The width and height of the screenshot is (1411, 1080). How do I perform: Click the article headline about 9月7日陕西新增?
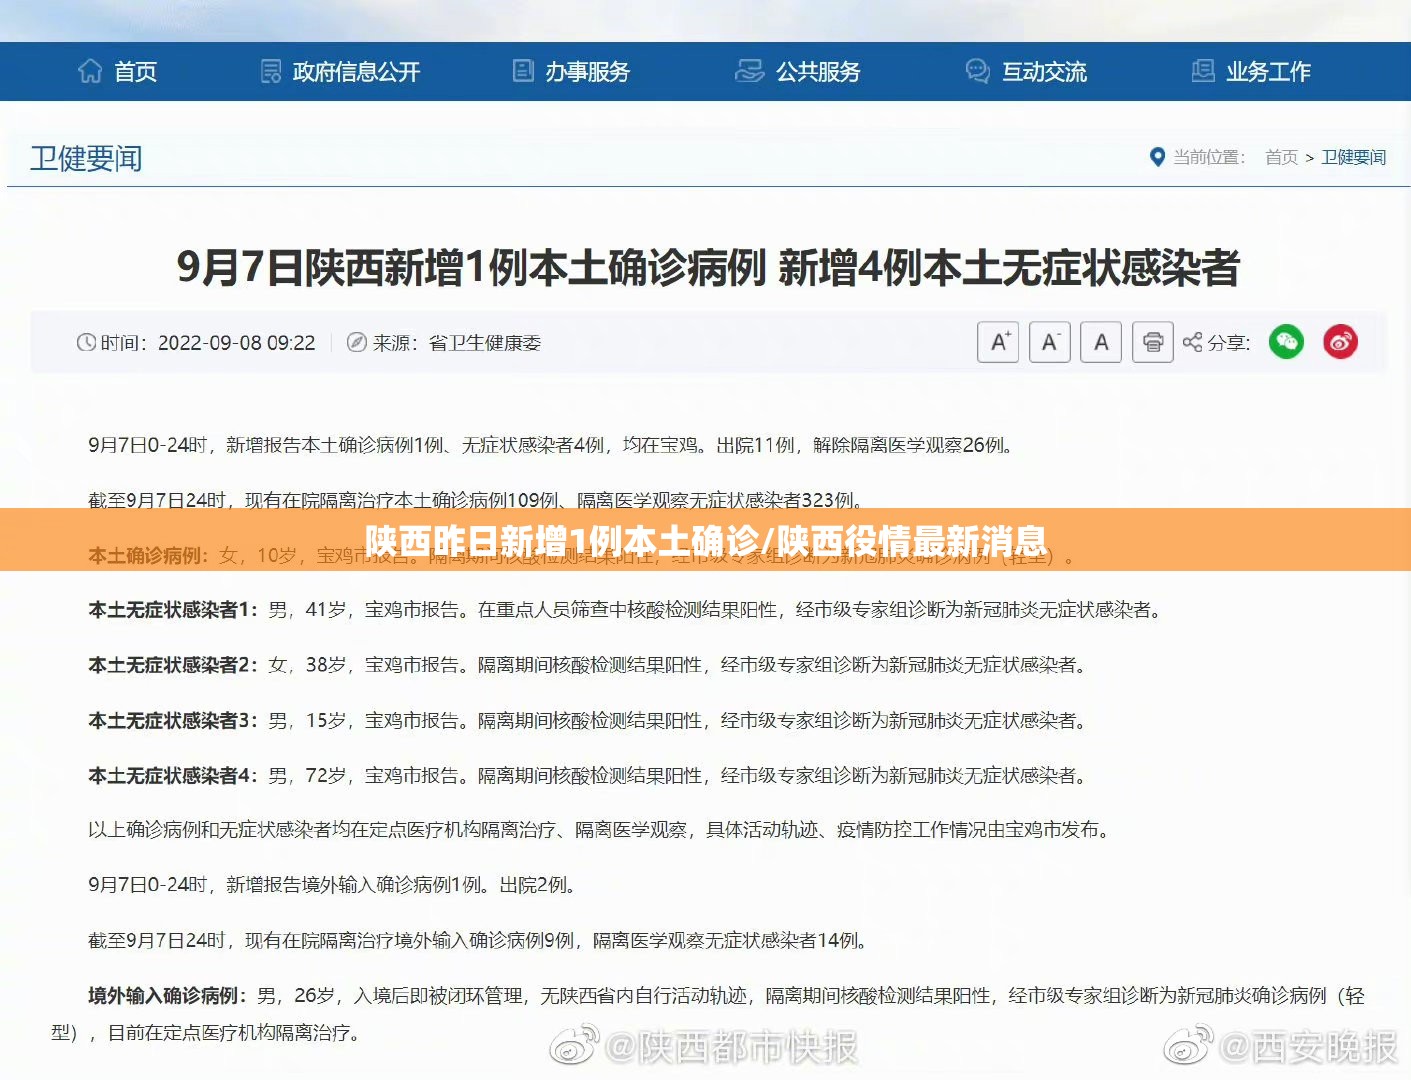click(x=708, y=268)
